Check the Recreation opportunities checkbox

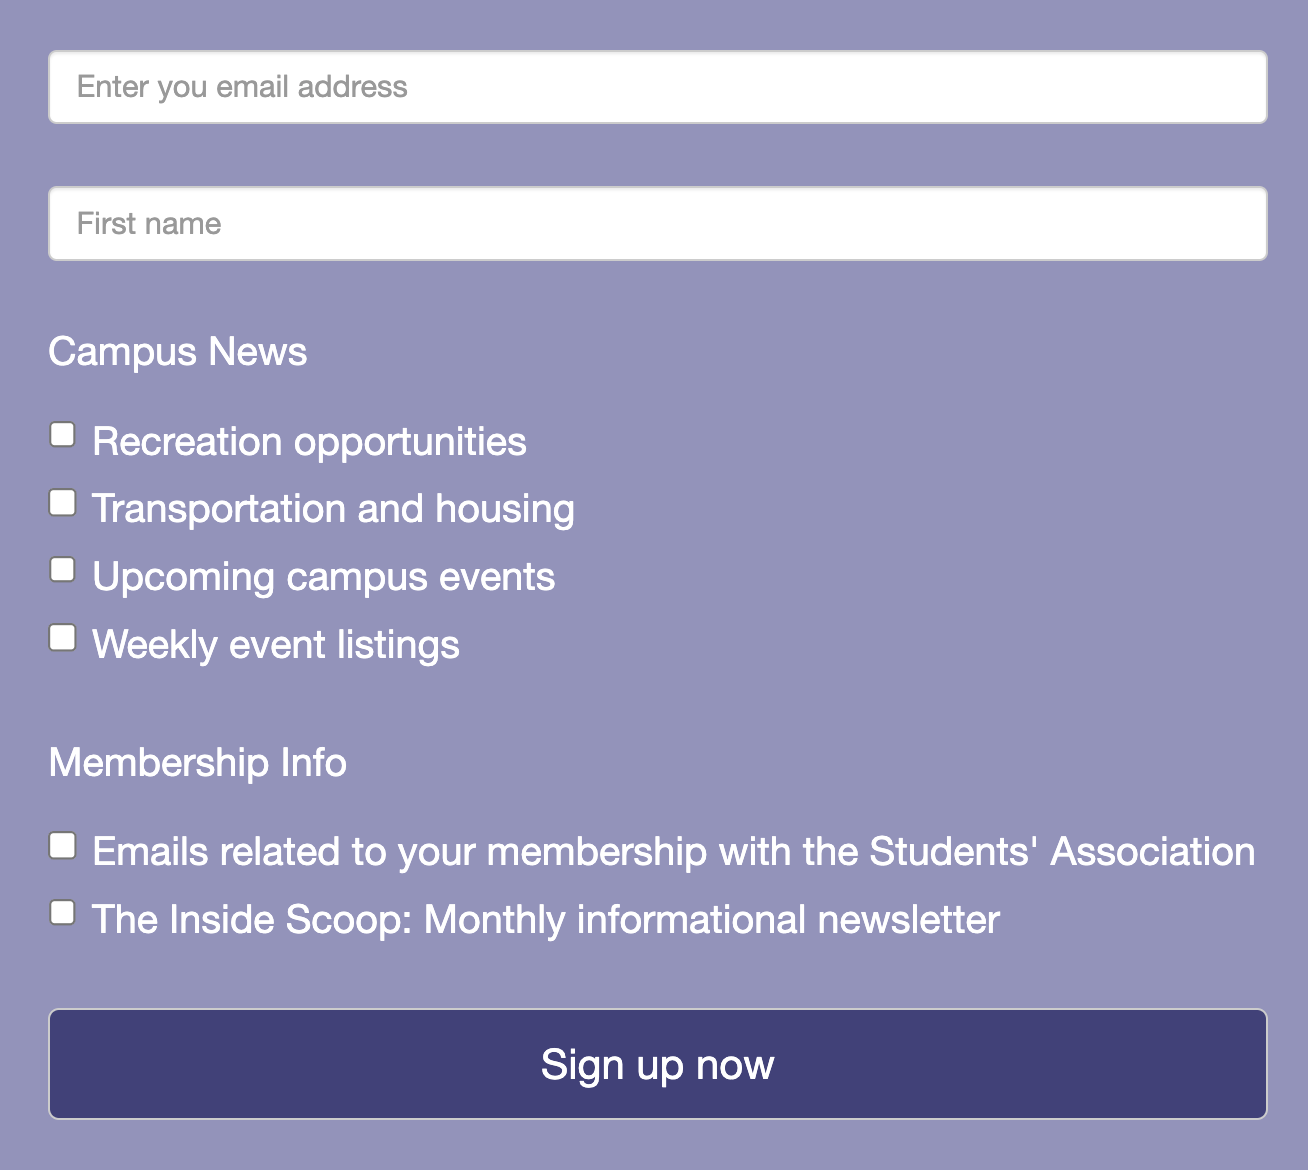[x=63, y=435]
